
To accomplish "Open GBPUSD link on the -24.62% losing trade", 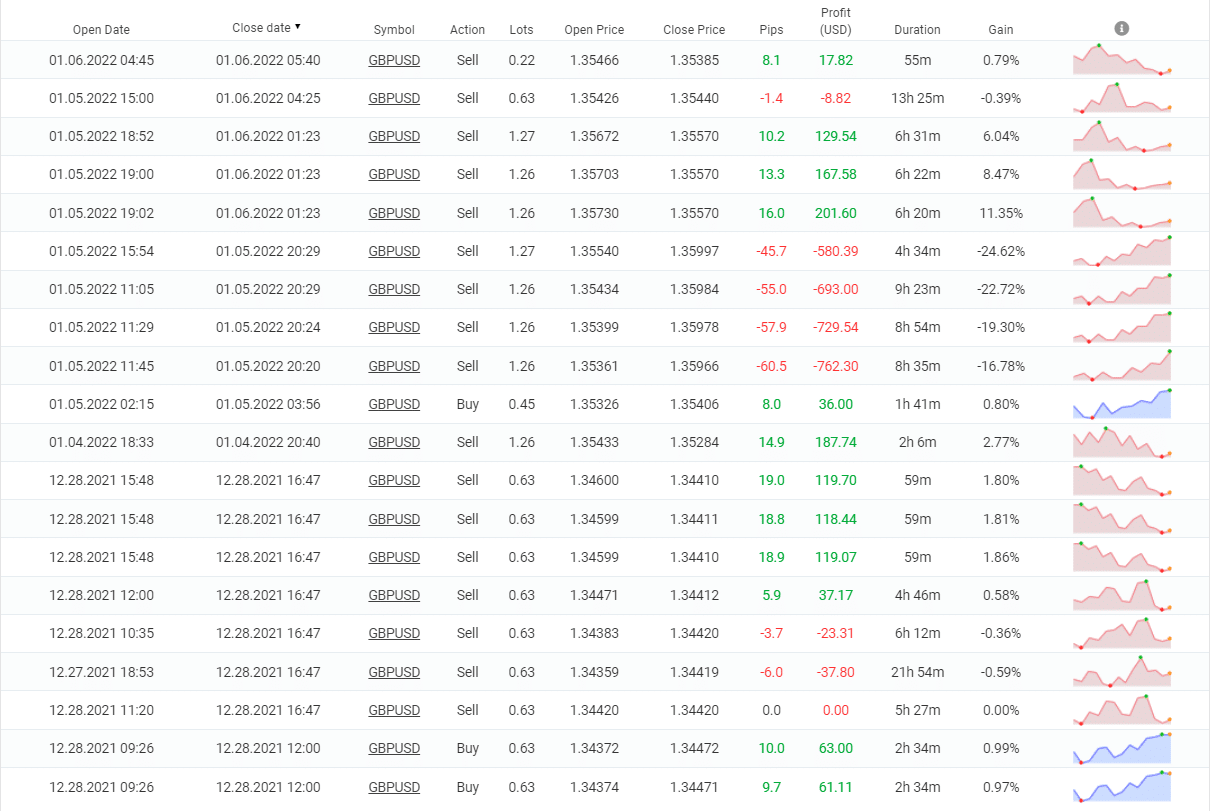I will coord(394,251).
